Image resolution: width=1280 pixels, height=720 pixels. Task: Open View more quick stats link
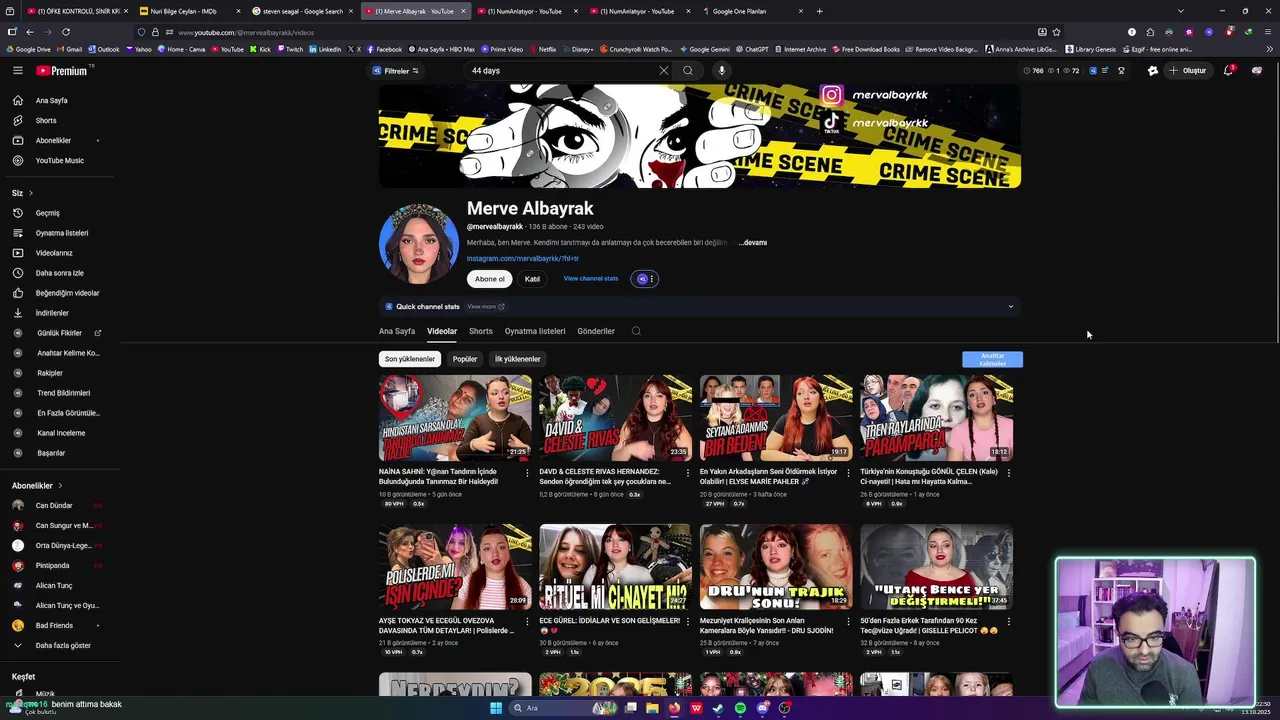point(486,307)
